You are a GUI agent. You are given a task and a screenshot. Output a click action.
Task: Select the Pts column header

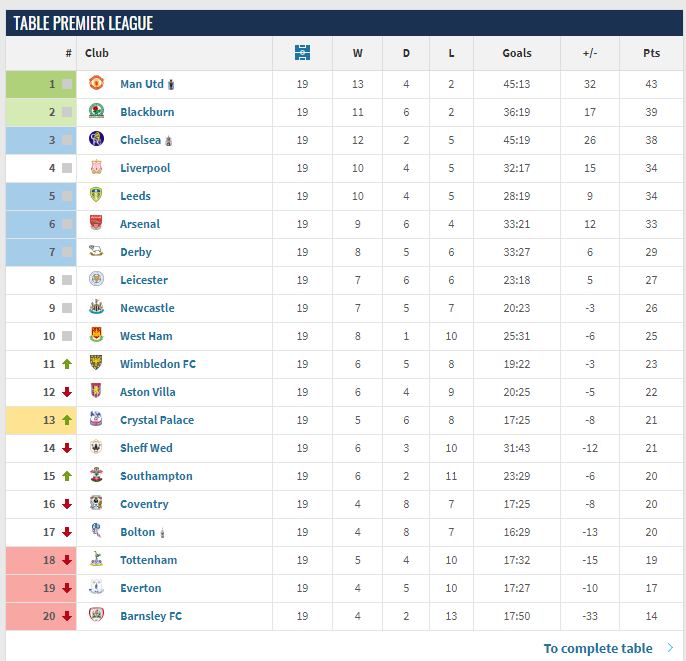[651, 53]
